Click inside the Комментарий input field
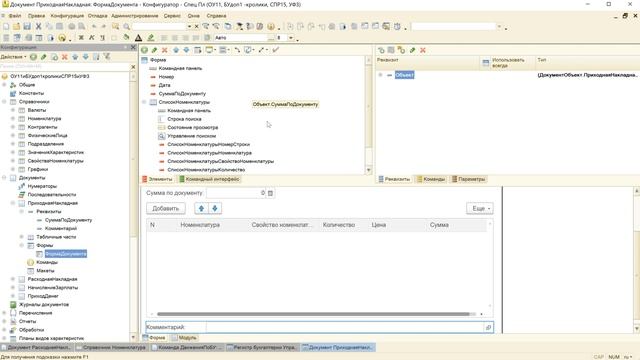 (345, 327)
